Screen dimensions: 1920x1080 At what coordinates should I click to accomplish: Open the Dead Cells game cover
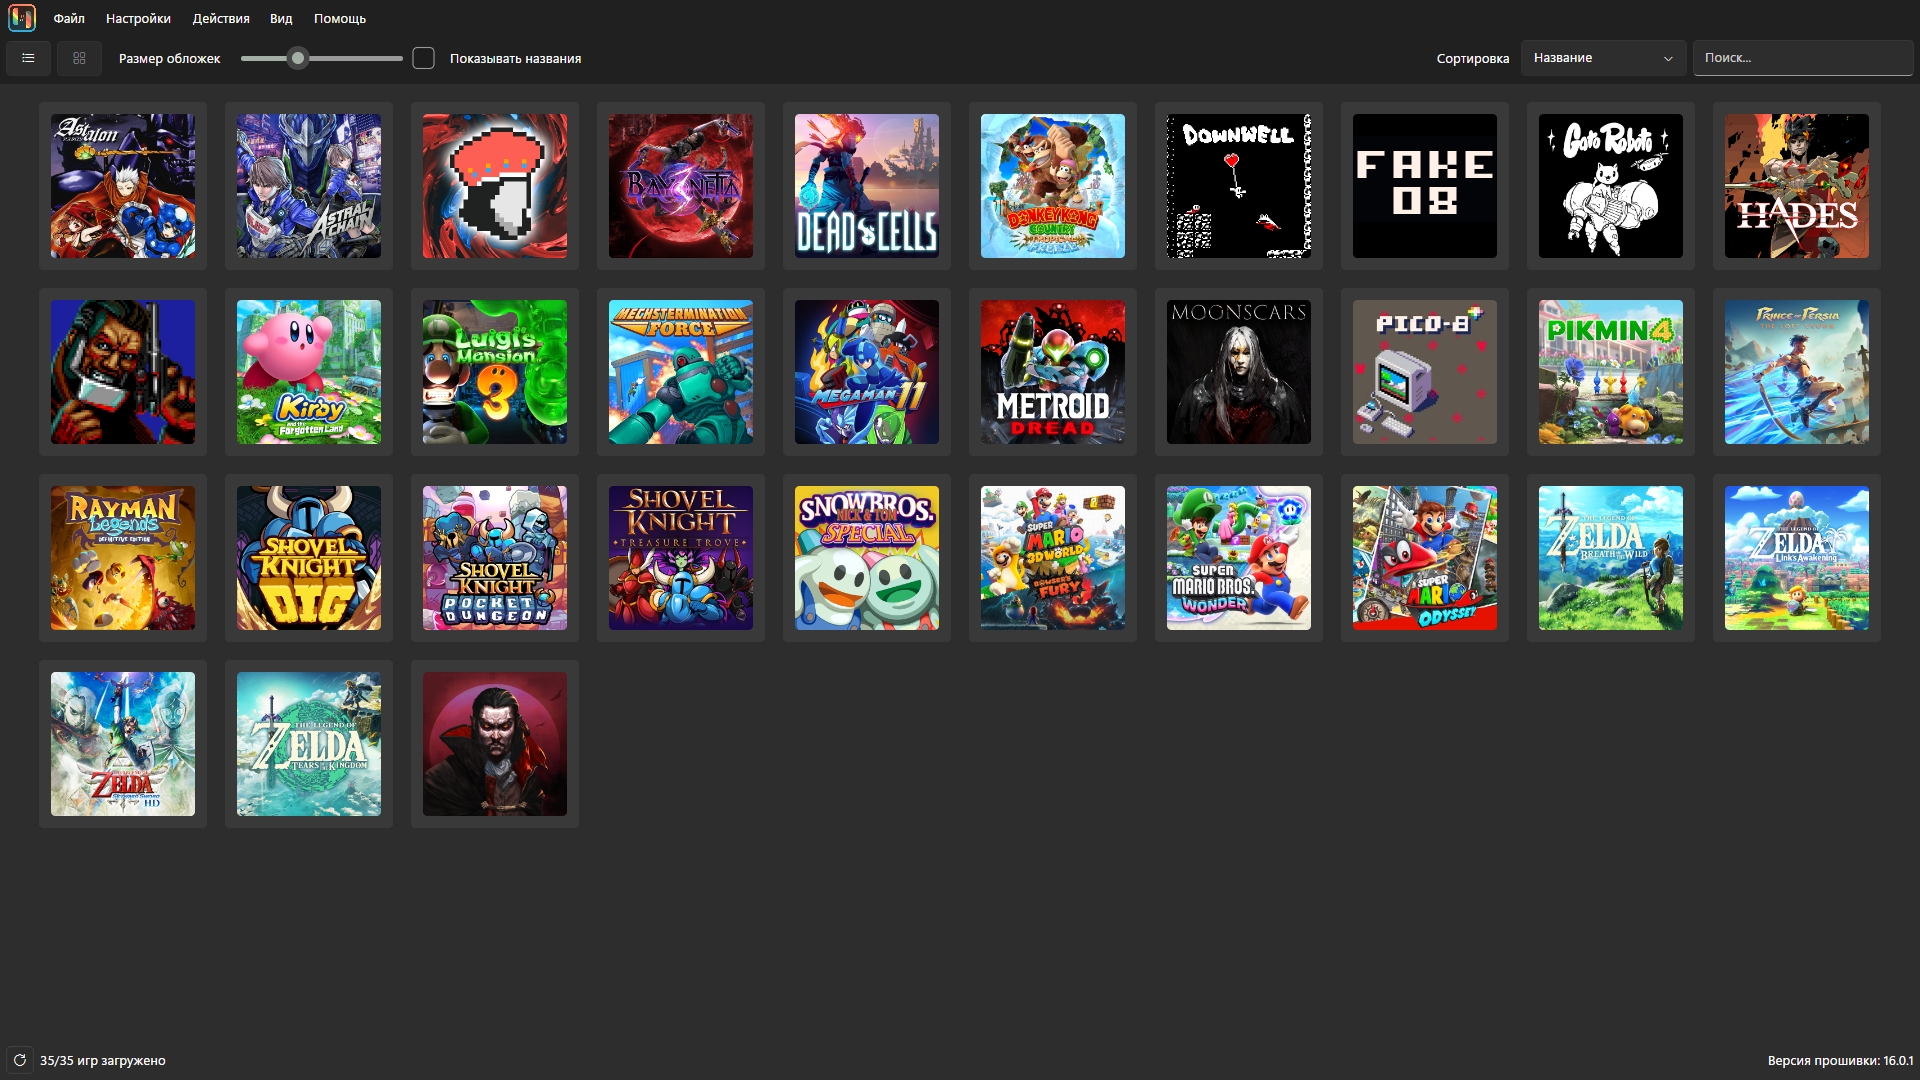point(866,186)
